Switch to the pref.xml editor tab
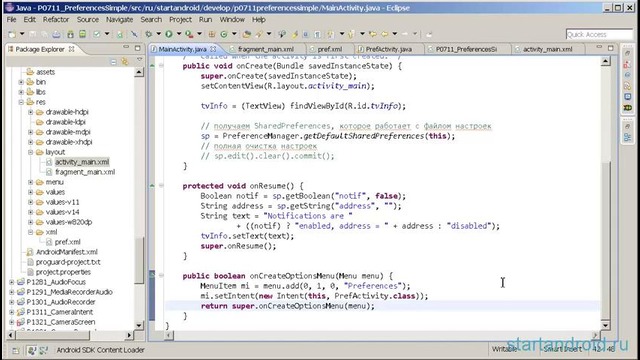 [x=329, y=49]
